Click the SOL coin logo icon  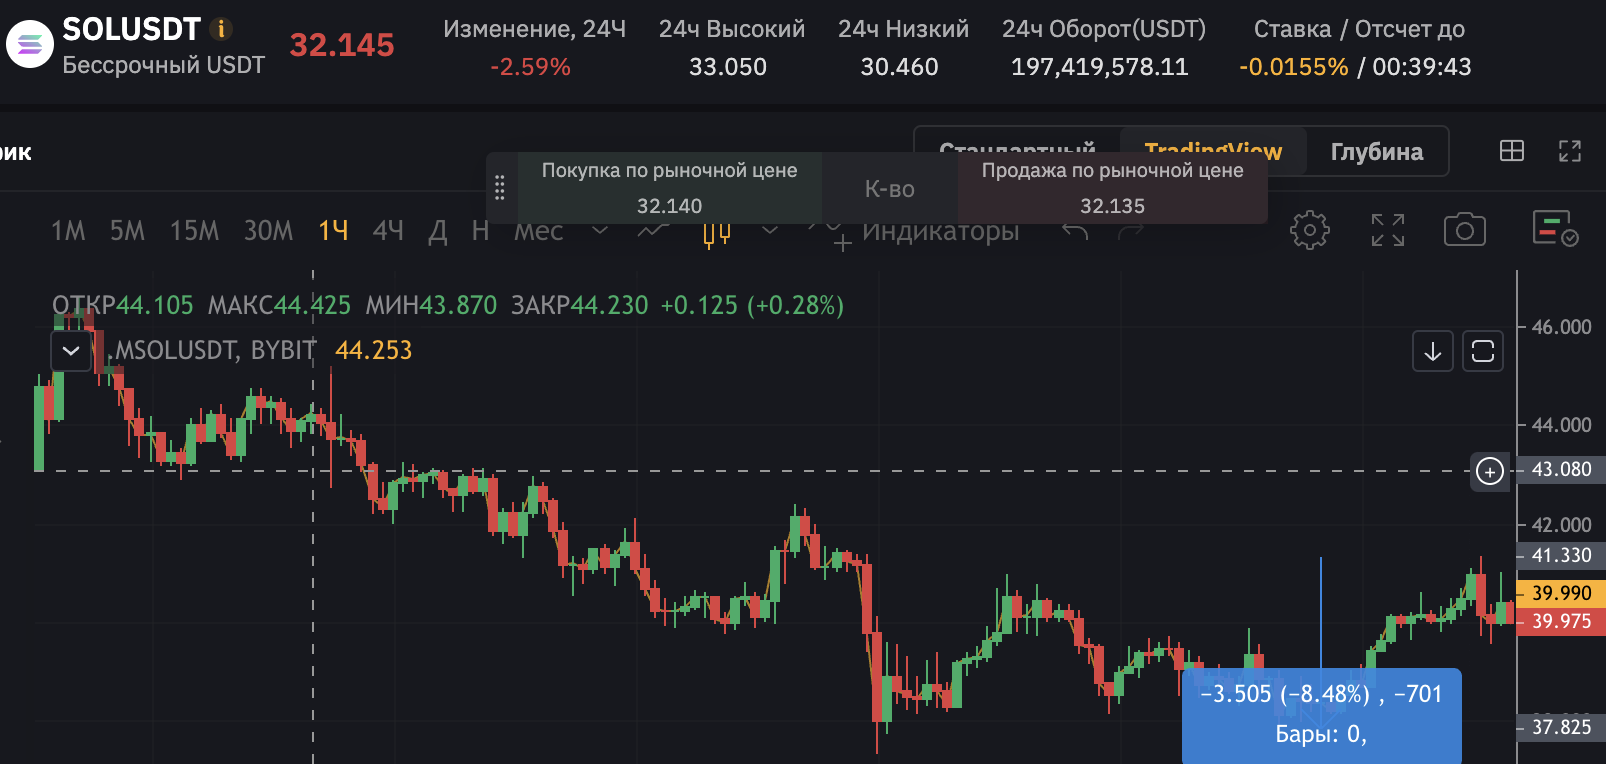30,45
